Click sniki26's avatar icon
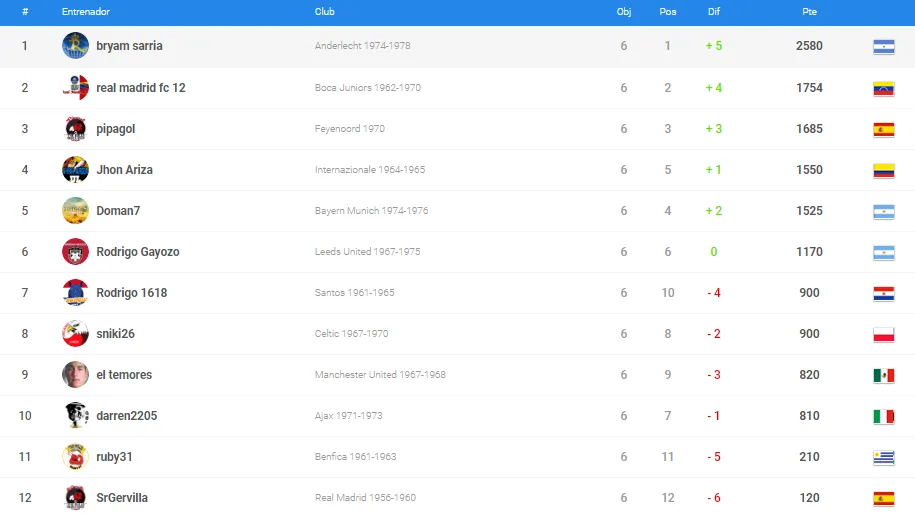The height and width of the screenshot is (517, 915). (75, 334)
